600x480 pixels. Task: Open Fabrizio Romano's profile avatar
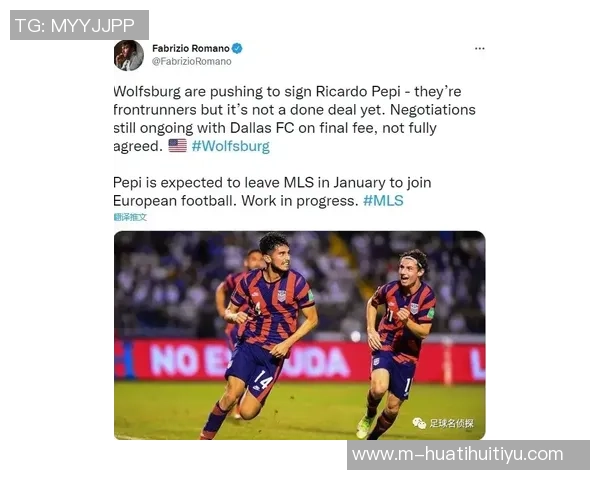tap(129, 56)
